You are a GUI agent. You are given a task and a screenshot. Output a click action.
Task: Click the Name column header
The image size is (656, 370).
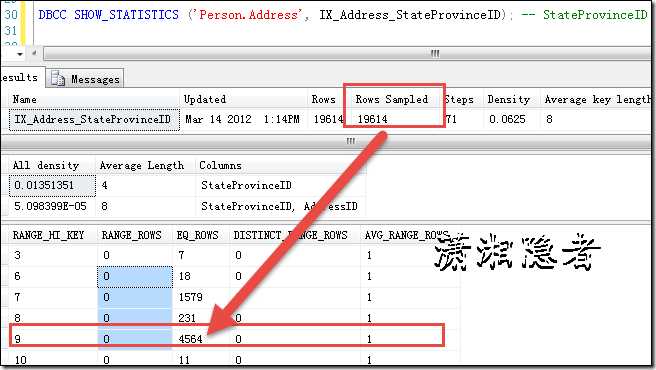tap(95, 100)
